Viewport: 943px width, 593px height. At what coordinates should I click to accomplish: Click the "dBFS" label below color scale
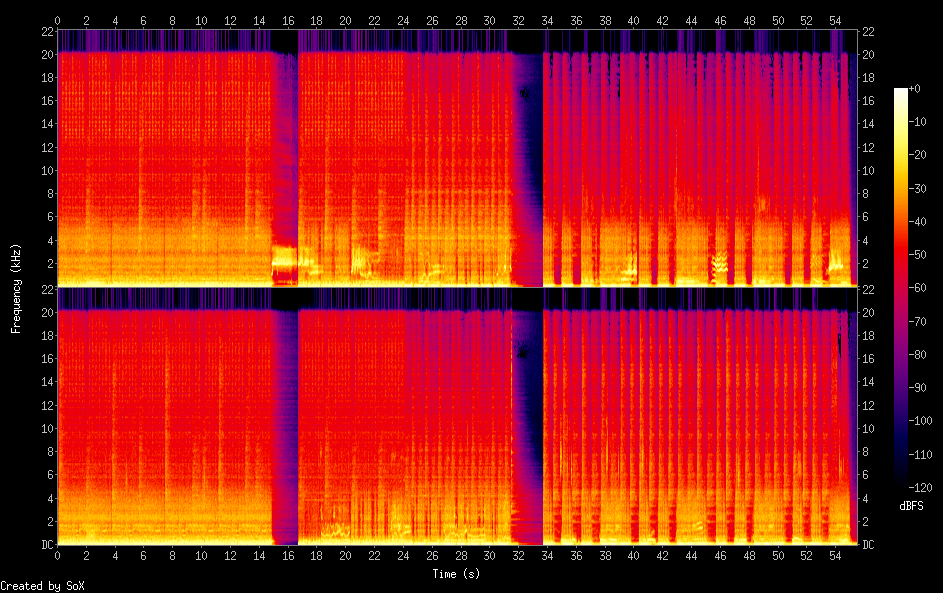(x=911, y=506)
